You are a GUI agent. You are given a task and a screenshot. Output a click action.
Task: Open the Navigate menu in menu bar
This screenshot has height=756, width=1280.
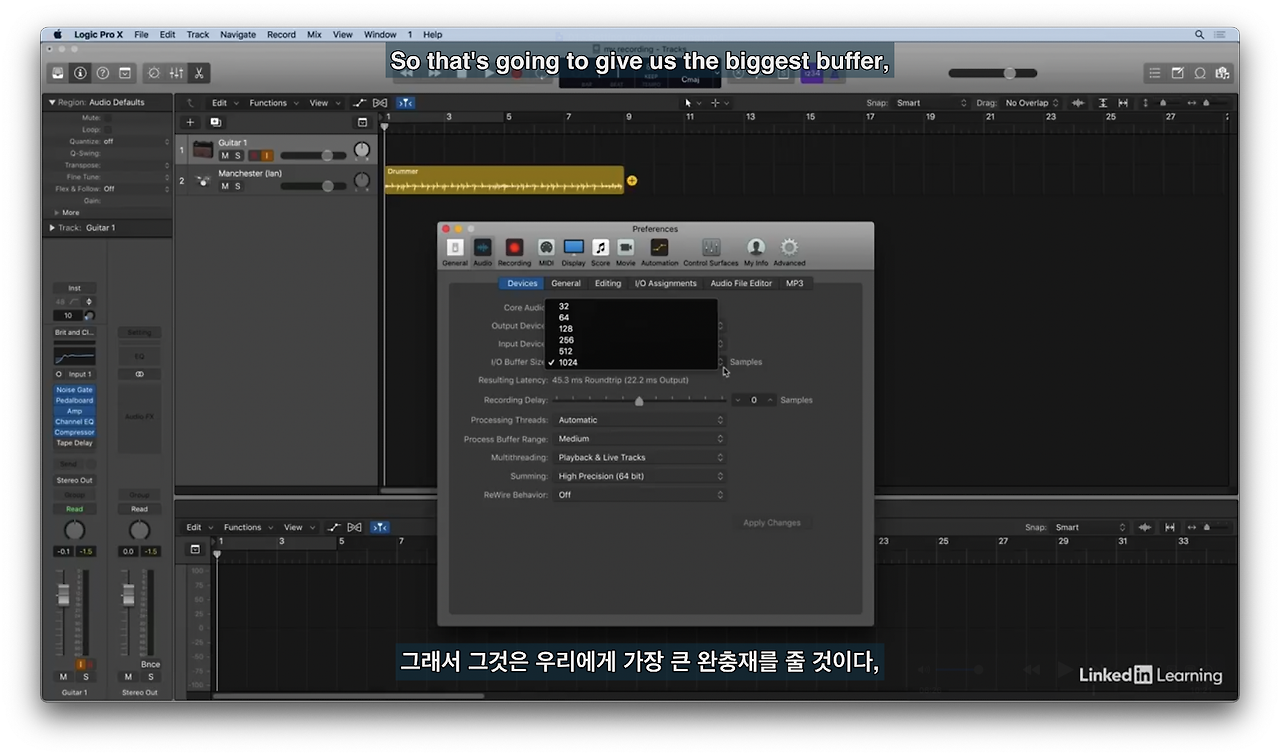tap(238, 34)
